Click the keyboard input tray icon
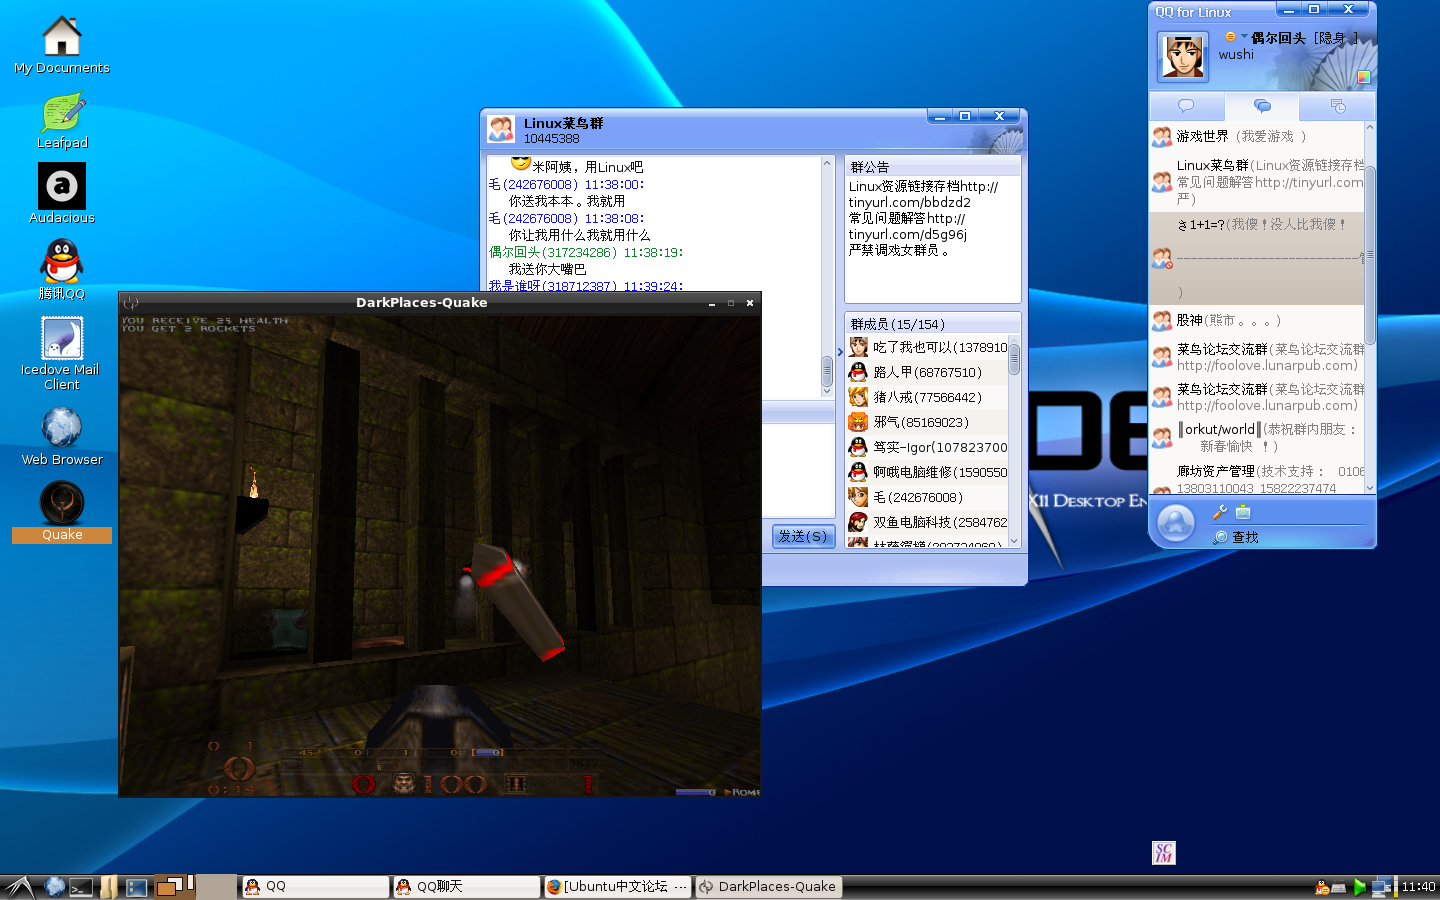 1339,888
